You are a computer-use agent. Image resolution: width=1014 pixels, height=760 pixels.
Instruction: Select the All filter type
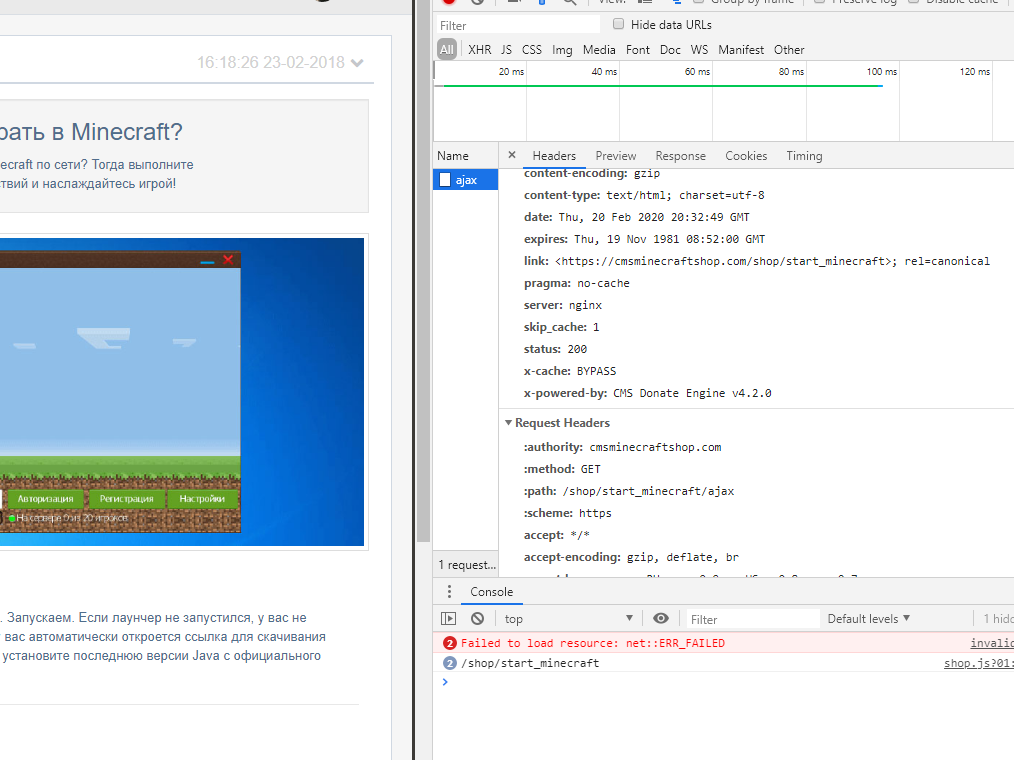point(446,49)
